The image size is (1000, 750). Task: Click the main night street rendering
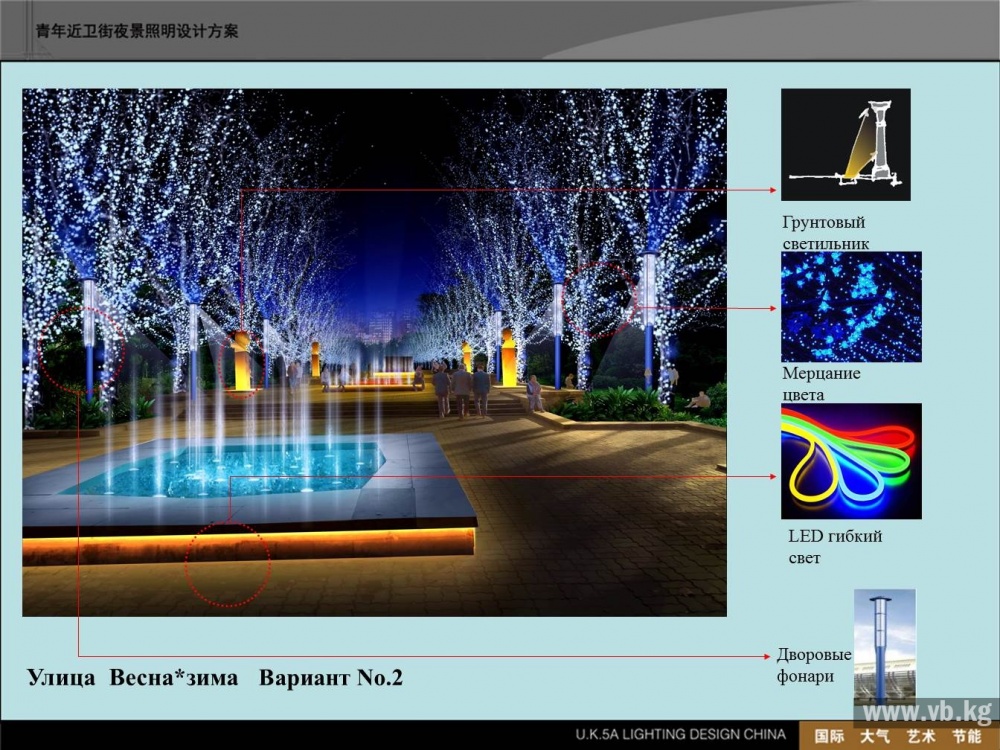pyautogui.click(x=374, y=353)
